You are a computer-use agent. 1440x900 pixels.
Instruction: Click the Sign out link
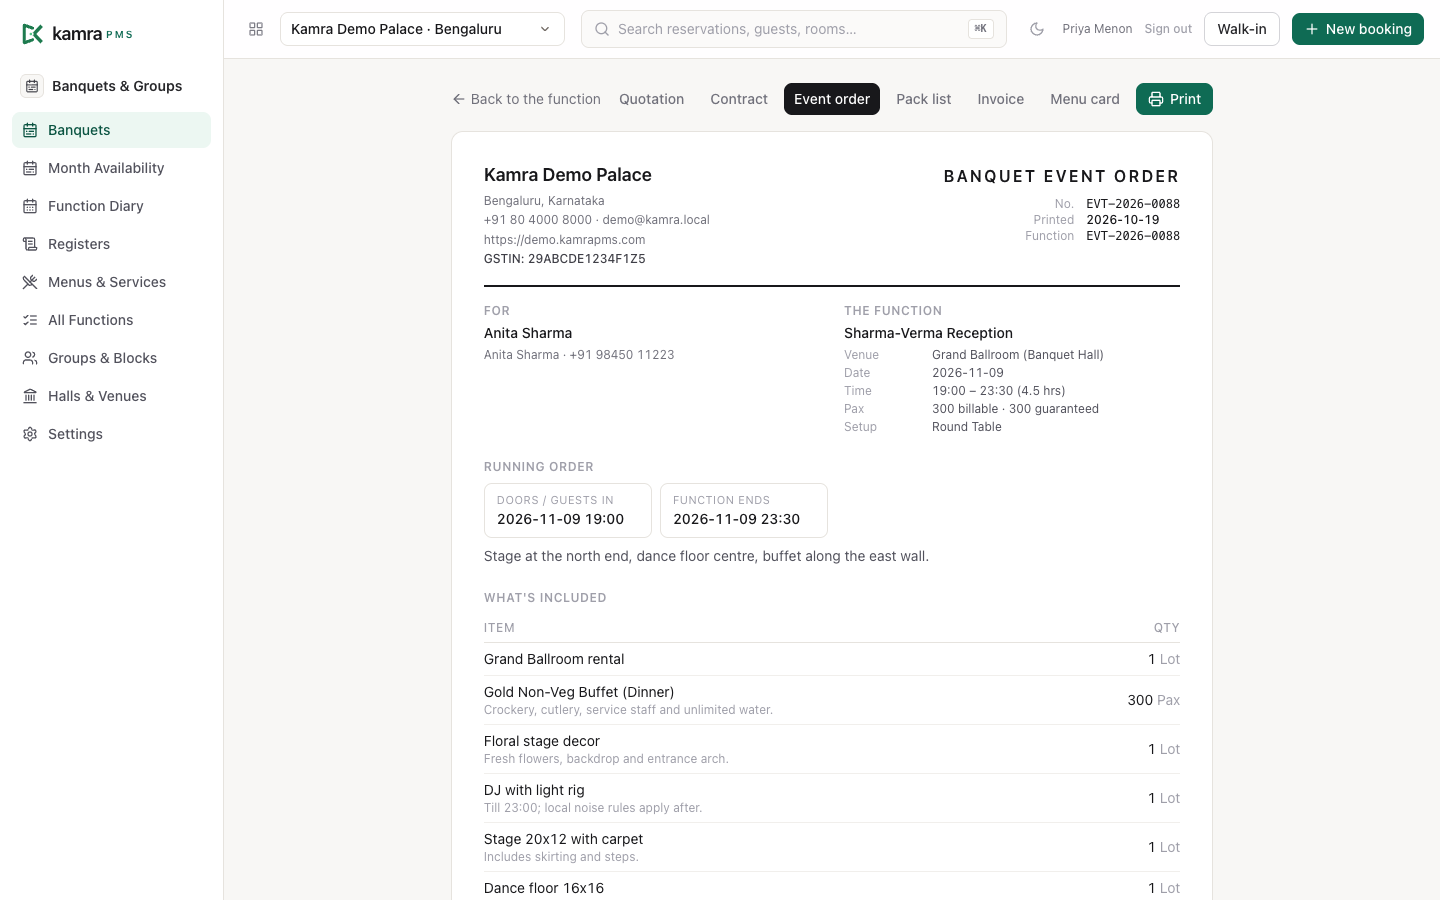pos(1168,29)
